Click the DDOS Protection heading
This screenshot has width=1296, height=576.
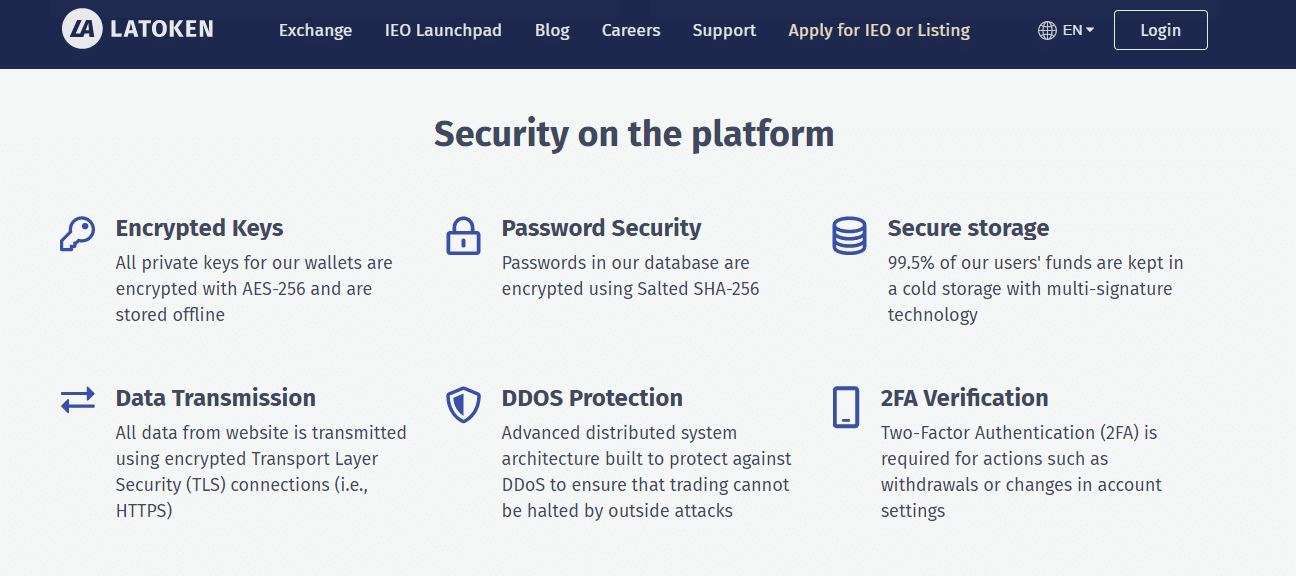(x=592, y=398)
